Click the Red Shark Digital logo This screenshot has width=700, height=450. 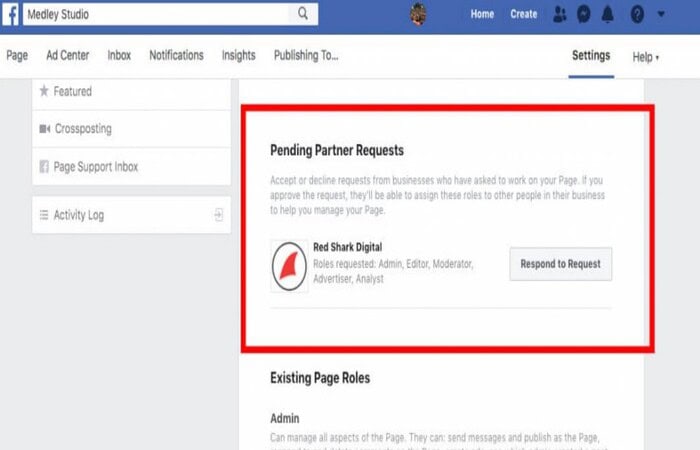coord(289,266)
